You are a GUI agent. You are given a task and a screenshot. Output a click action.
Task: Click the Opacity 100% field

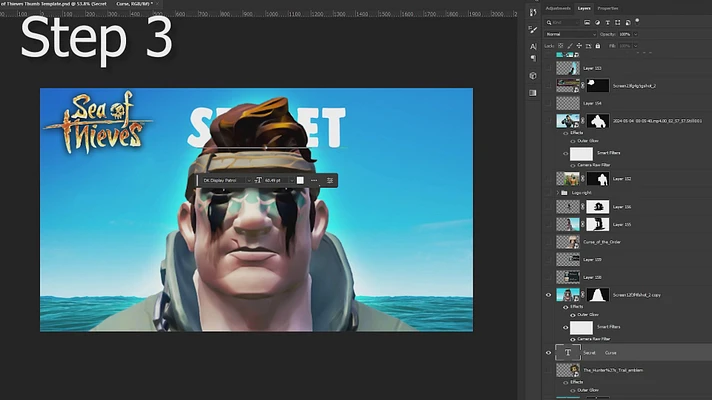(x=625, y=34)
